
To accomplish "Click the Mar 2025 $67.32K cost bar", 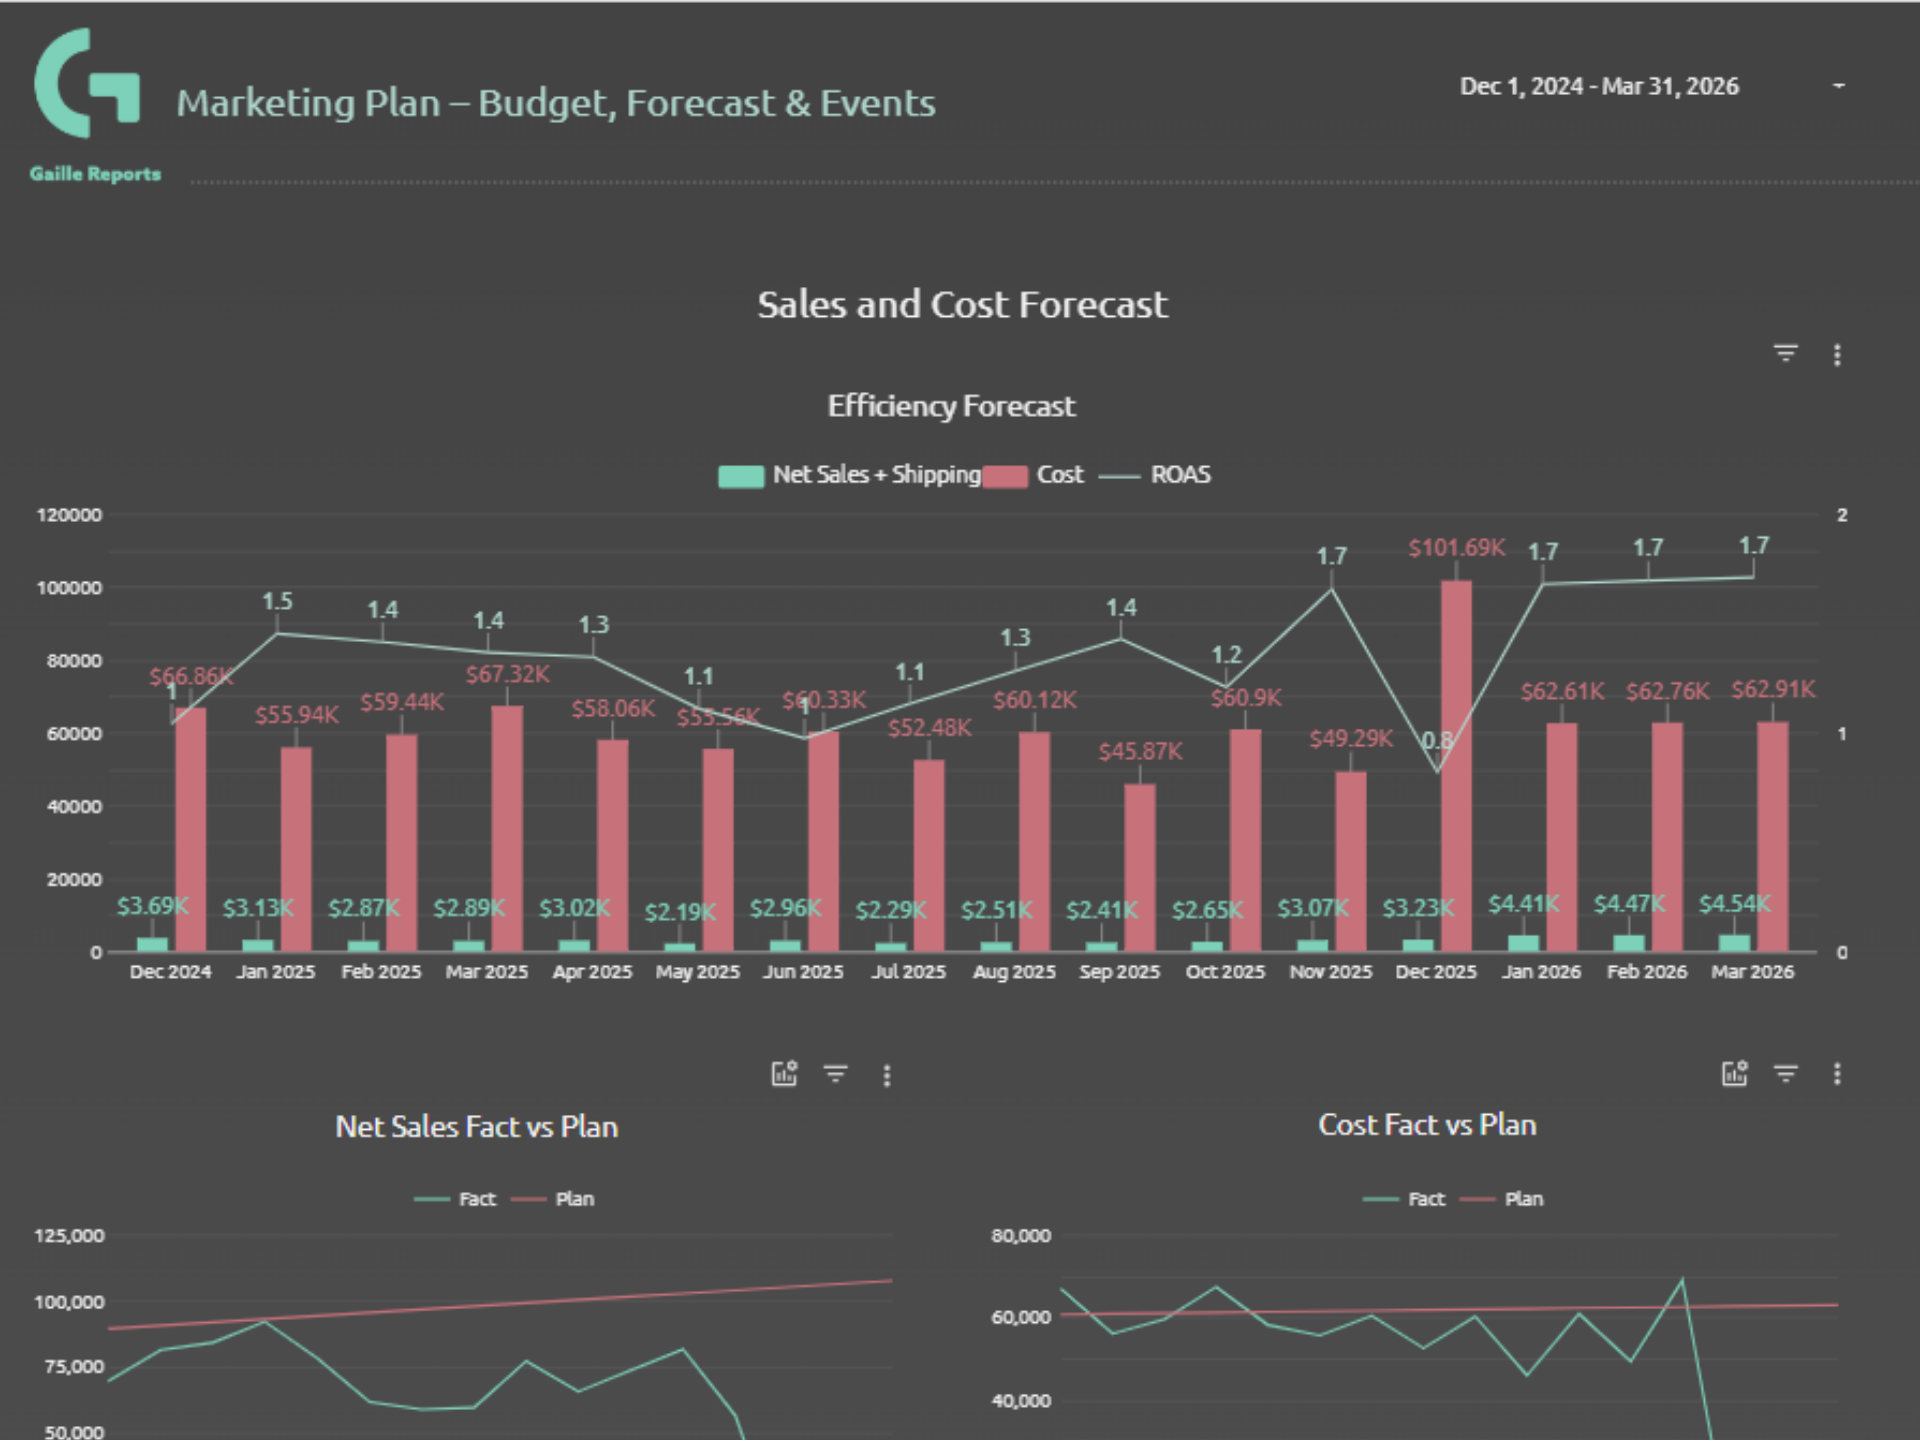I will point(507,828).
